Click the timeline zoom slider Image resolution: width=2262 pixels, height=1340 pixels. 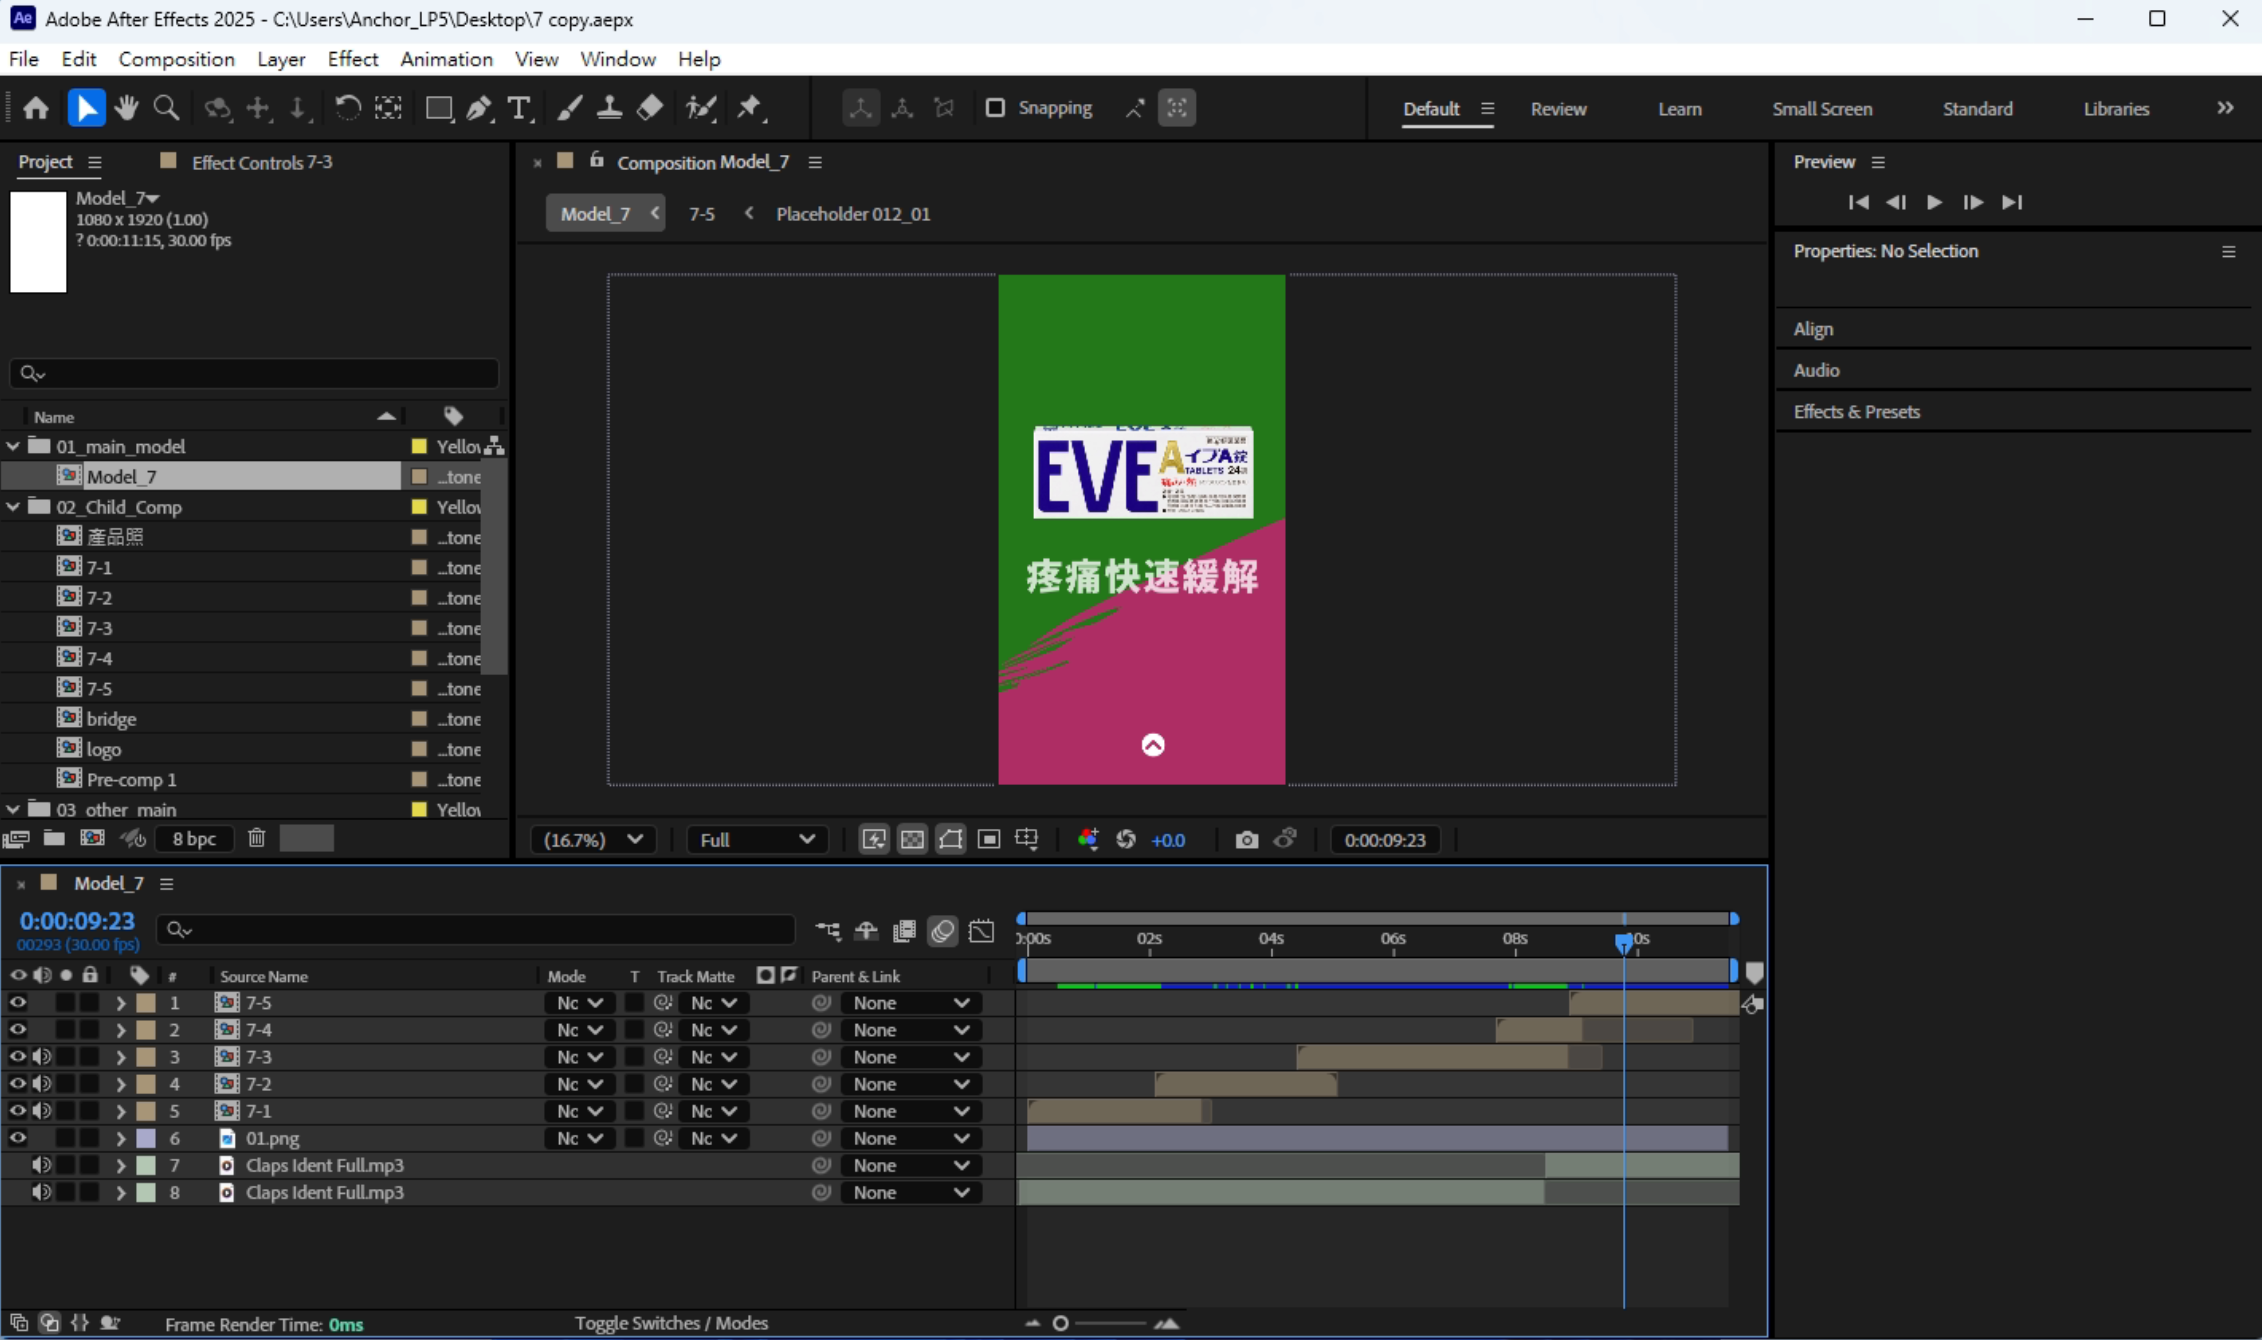pyautogui.click(x=1060, y=1323)
